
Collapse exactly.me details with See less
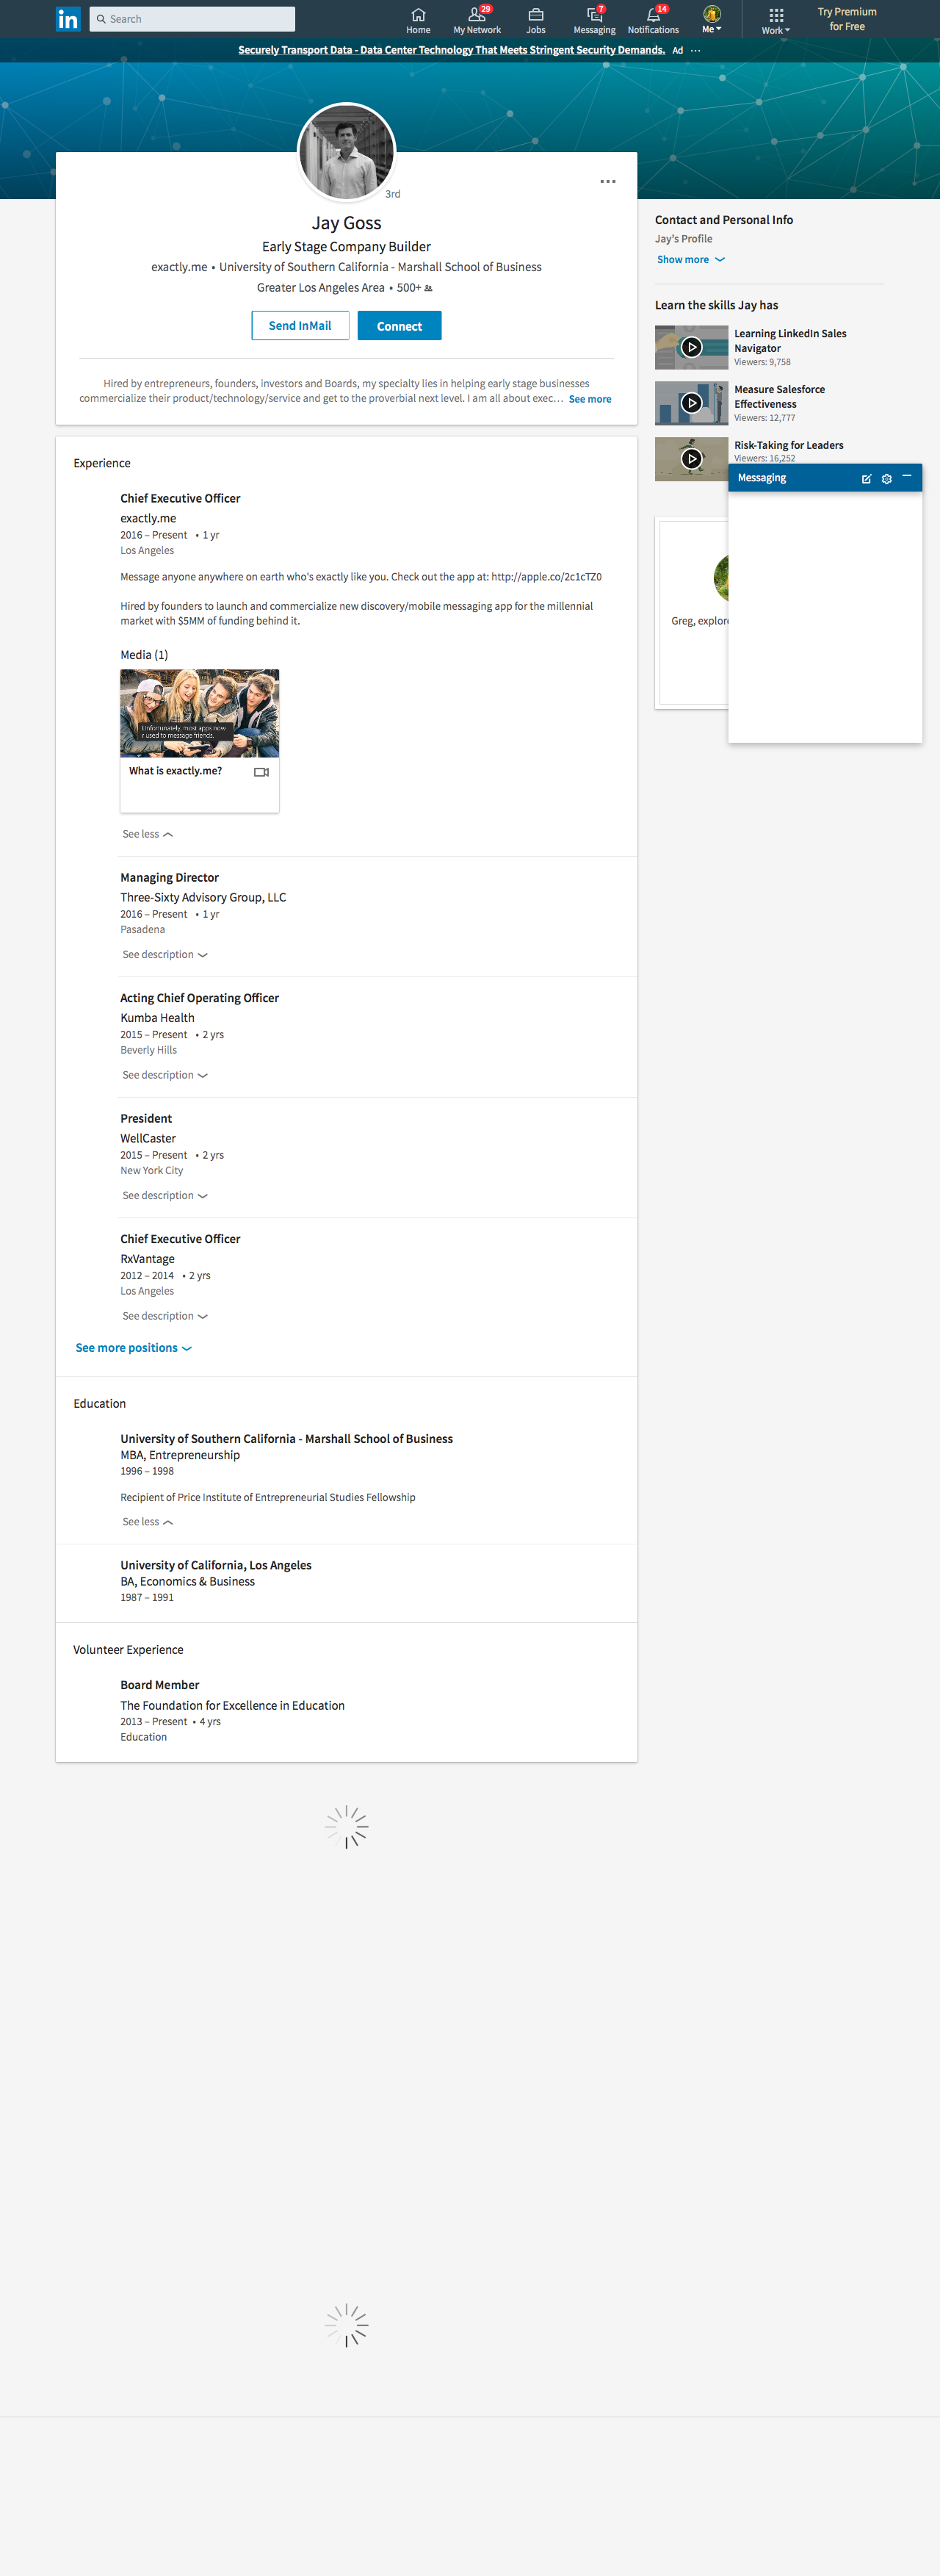coord(147,834)
